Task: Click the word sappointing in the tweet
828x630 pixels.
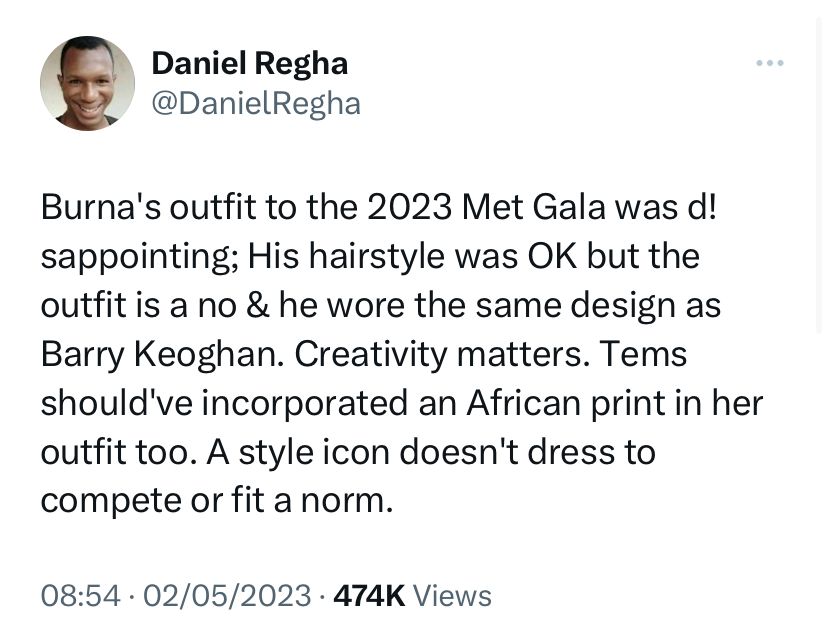Action: point(139,257)
